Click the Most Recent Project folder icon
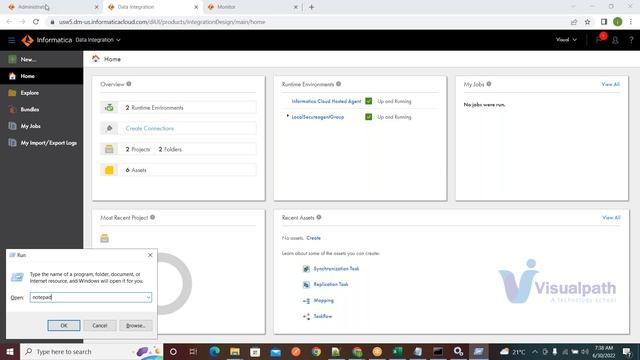Screen dimensions: 640x360 pyautogui.click(x=104, y=238)
